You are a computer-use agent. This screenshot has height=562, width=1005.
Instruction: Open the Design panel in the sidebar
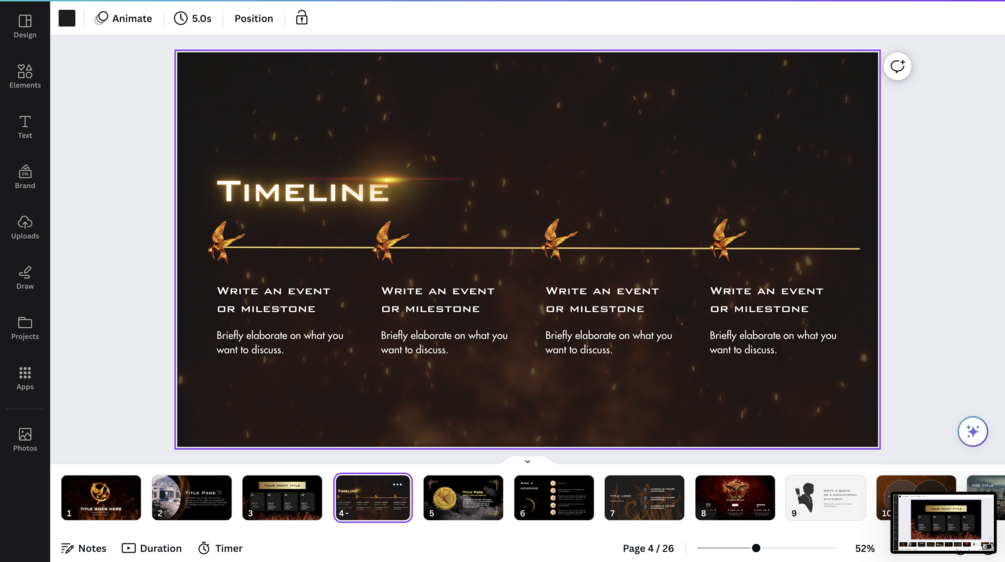coord(25,26)
